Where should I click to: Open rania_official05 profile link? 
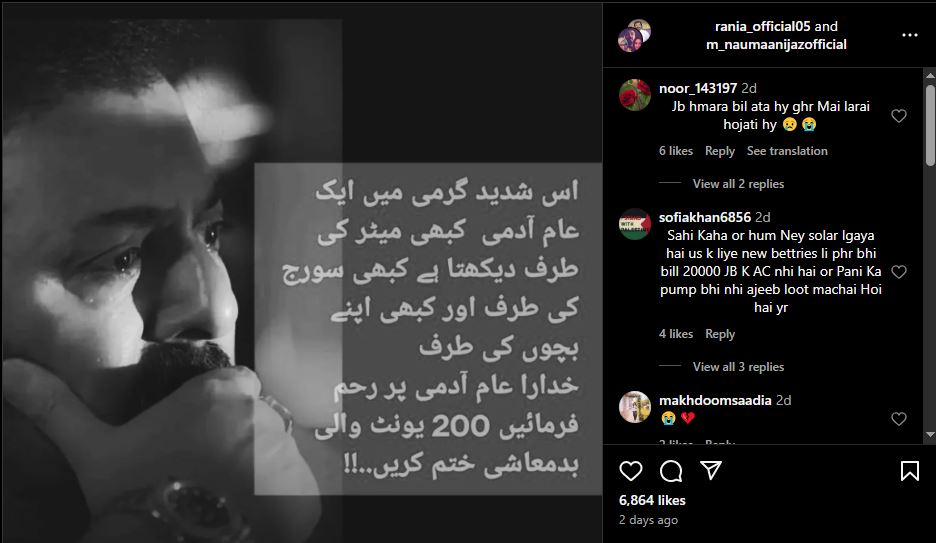[762, 26]
